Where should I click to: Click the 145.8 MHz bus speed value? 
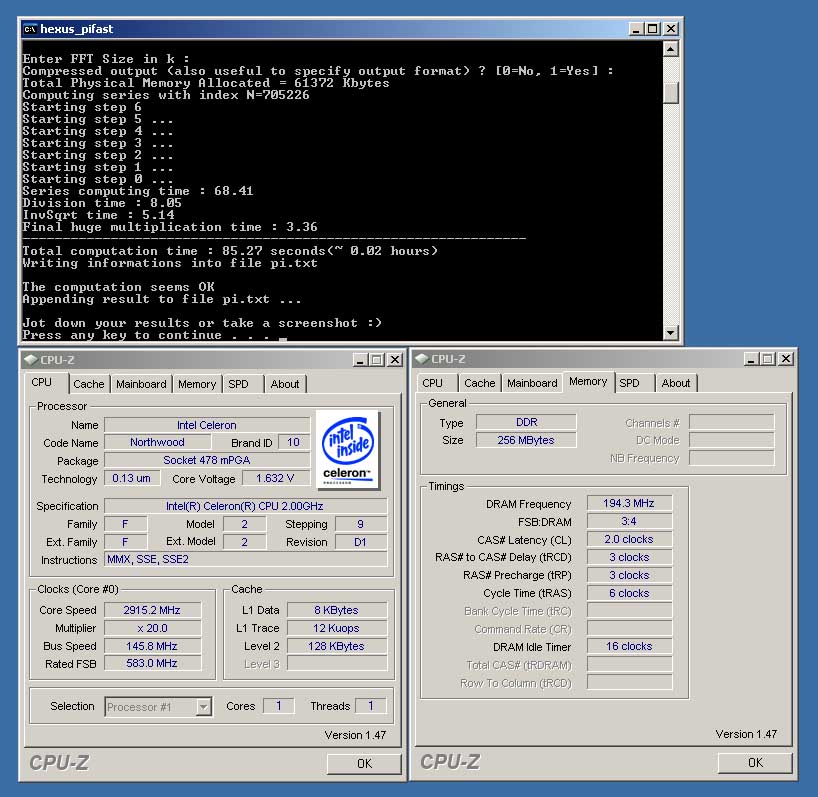point(152,646)
